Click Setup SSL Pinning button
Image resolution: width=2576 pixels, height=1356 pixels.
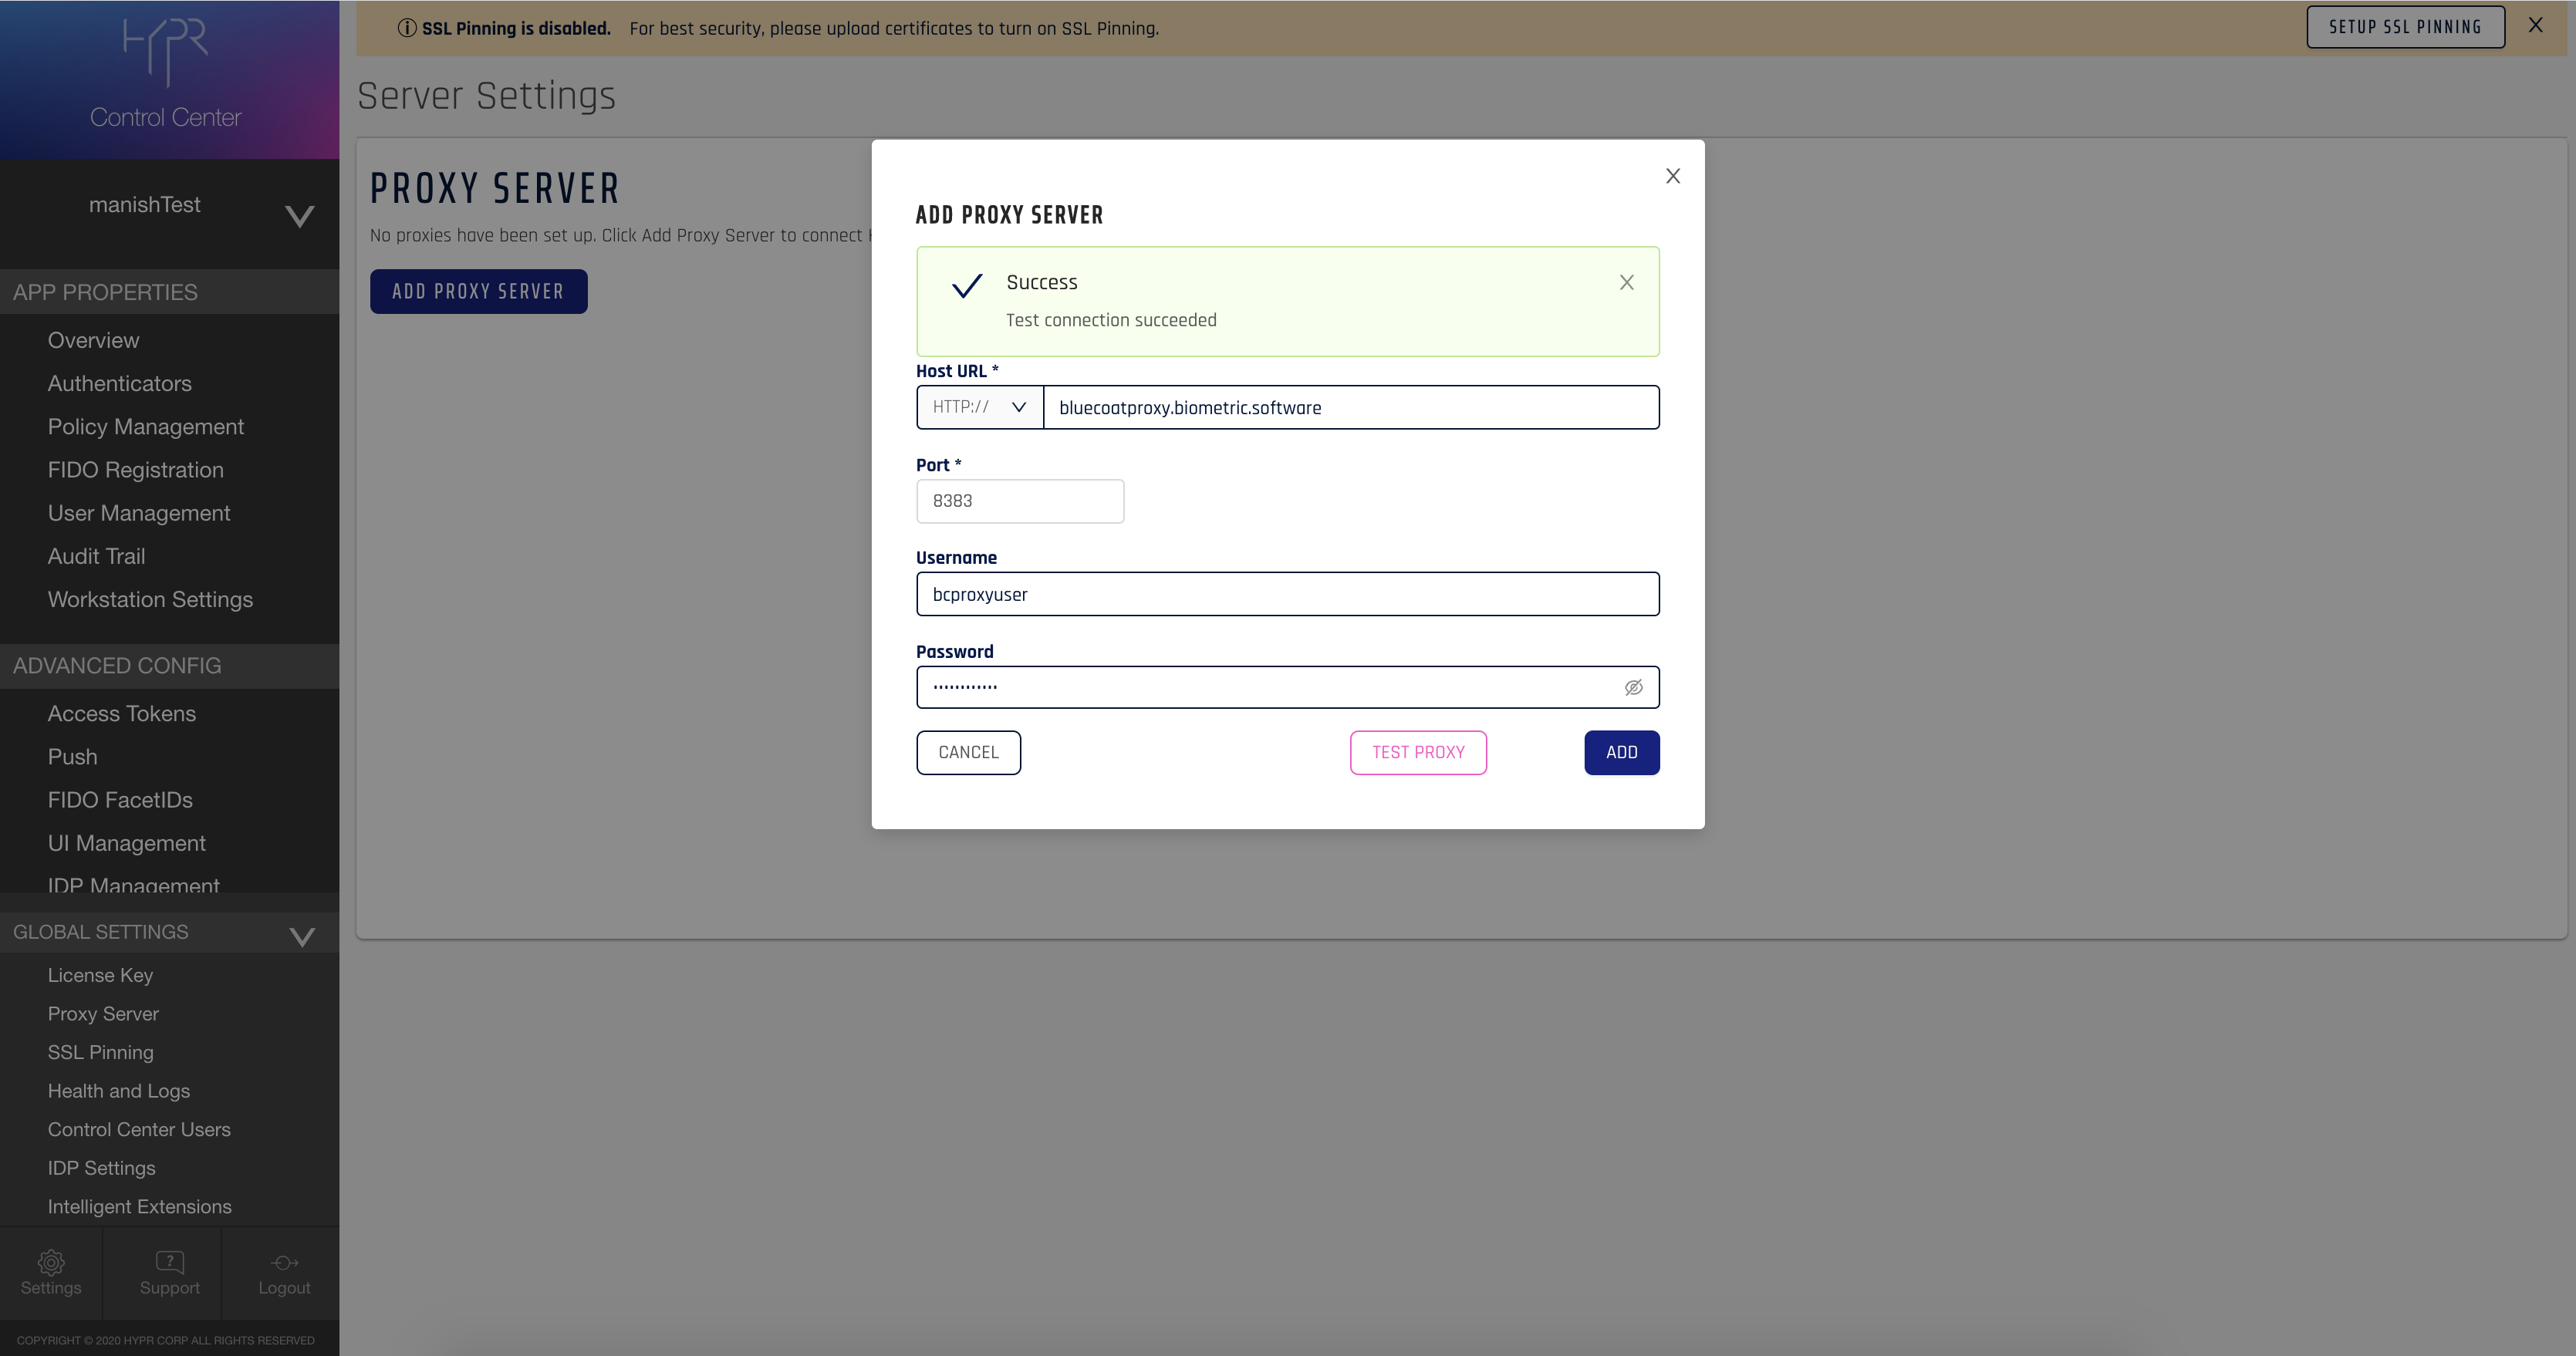point(2405,27)
